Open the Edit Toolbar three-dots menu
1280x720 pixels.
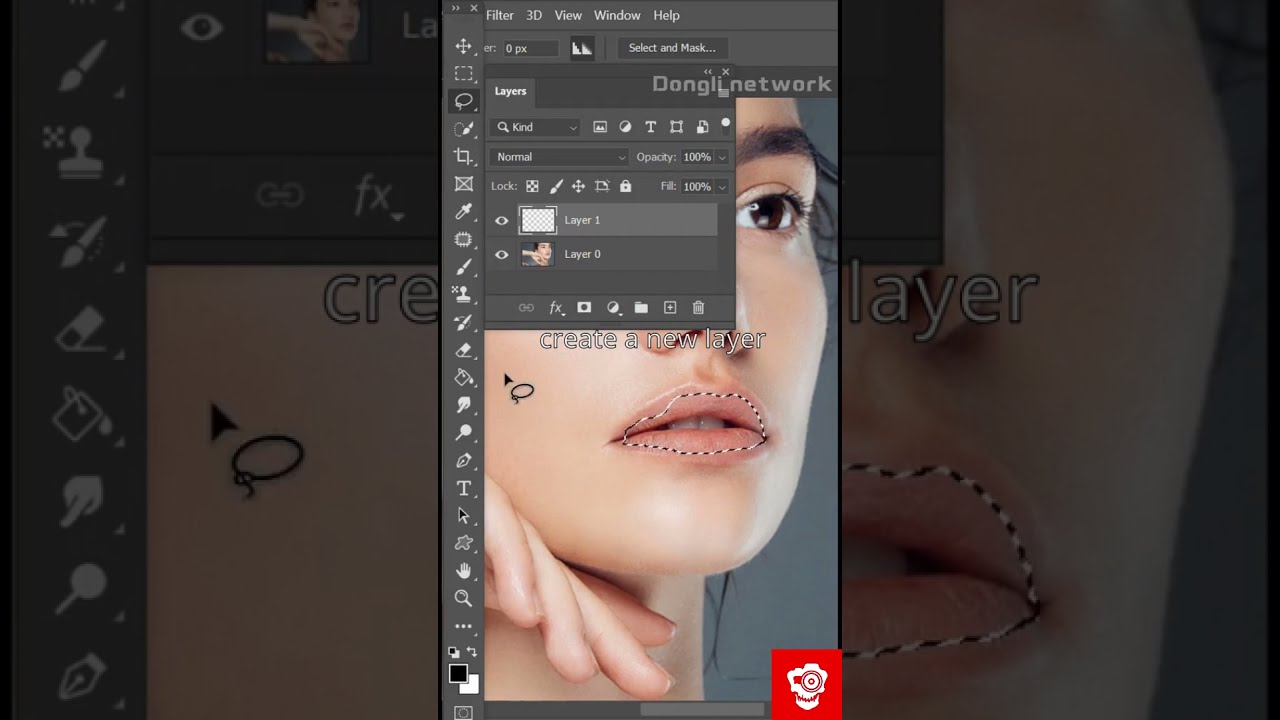pyautogui.click(x=464, y=626)
